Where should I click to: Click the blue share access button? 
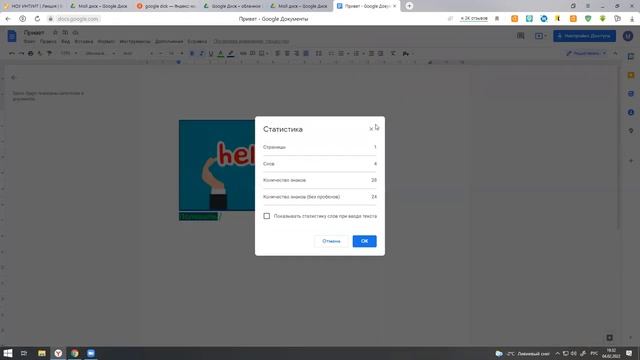(x=584, y=36)
